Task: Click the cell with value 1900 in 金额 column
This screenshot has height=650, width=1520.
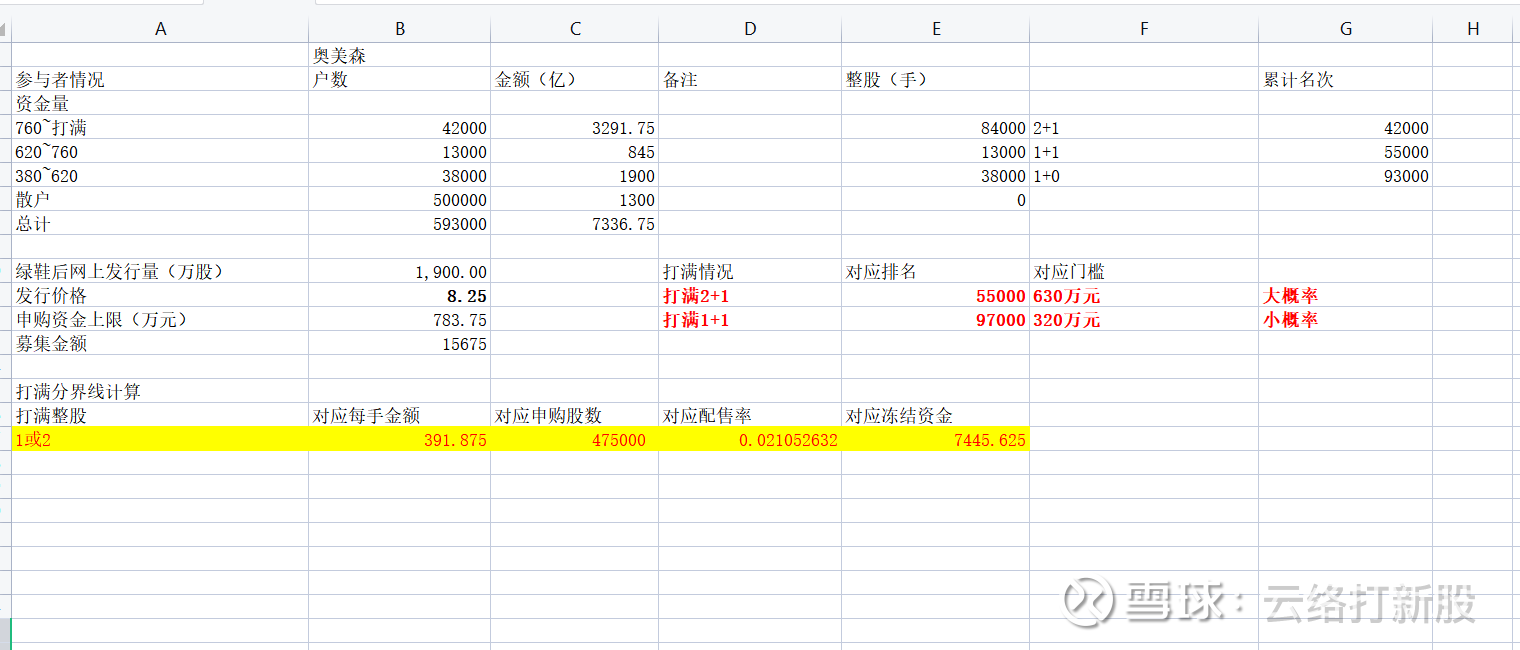Action: 575,175
